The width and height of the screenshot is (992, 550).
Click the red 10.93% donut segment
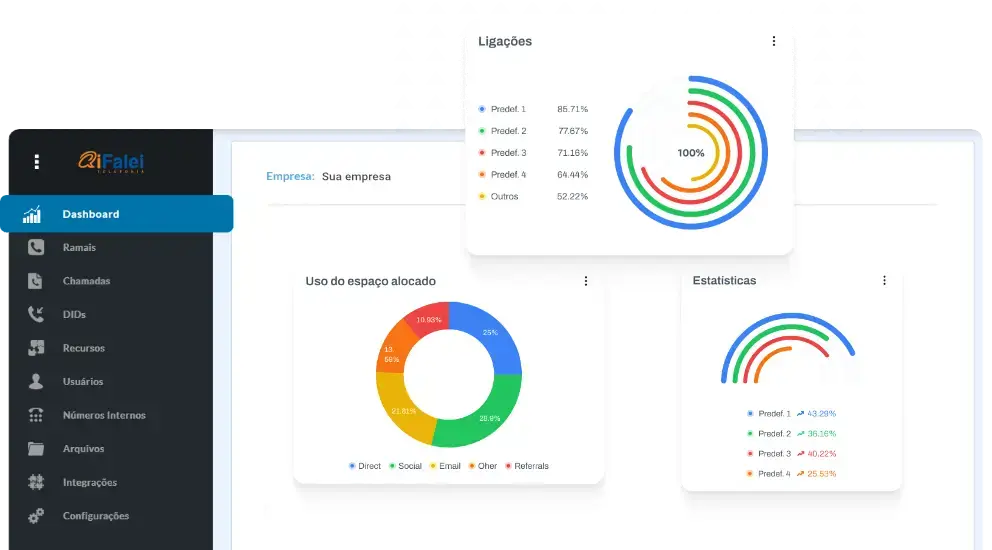coord(429,320)
